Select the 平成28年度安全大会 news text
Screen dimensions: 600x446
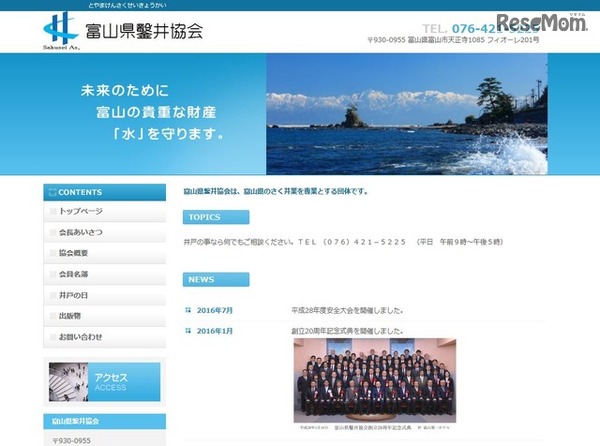point(347,310)
